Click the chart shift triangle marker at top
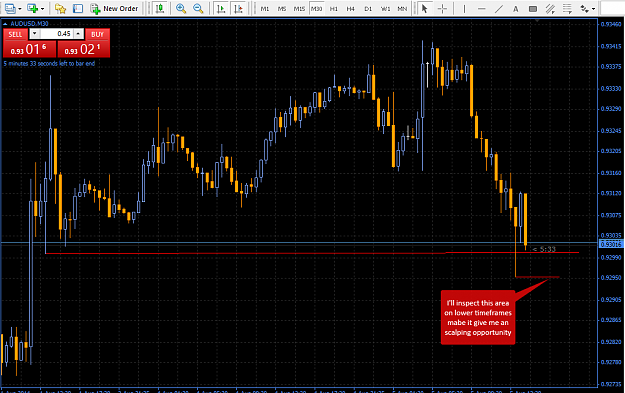 537,20
